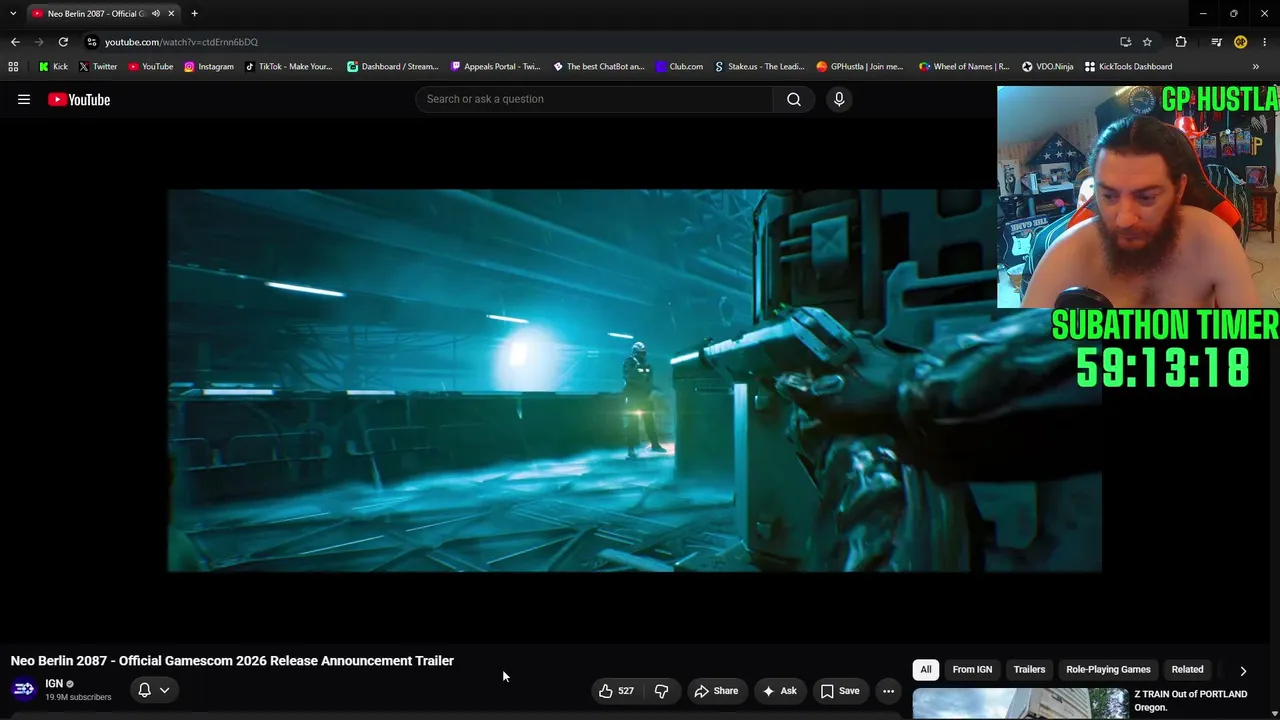Open the IGN channel avatar
The image size is (1280, 720).
click(24, 690)
